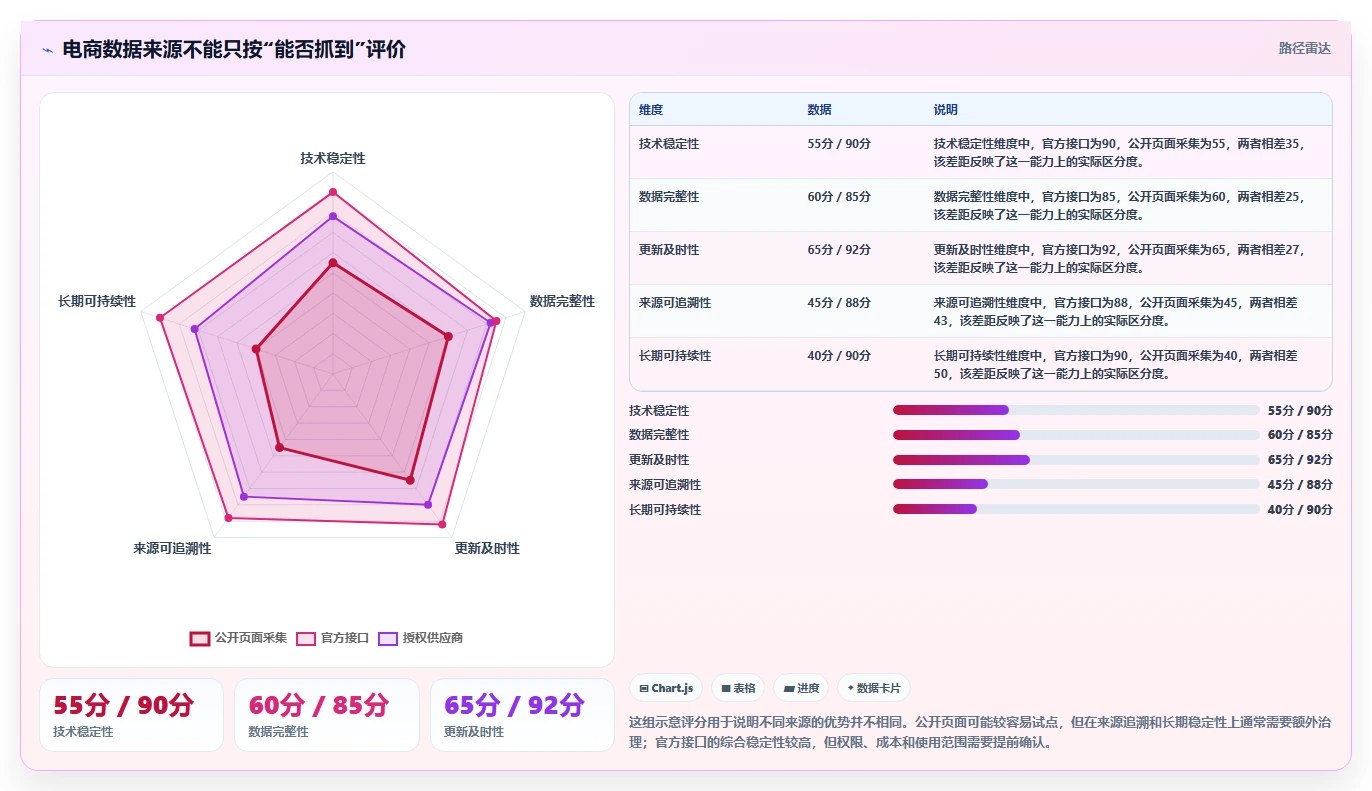The image size is (1372, 791).
Task: Click 公开页面采集 data point on 来源可追溯性 axis
Action: [279, 448]
